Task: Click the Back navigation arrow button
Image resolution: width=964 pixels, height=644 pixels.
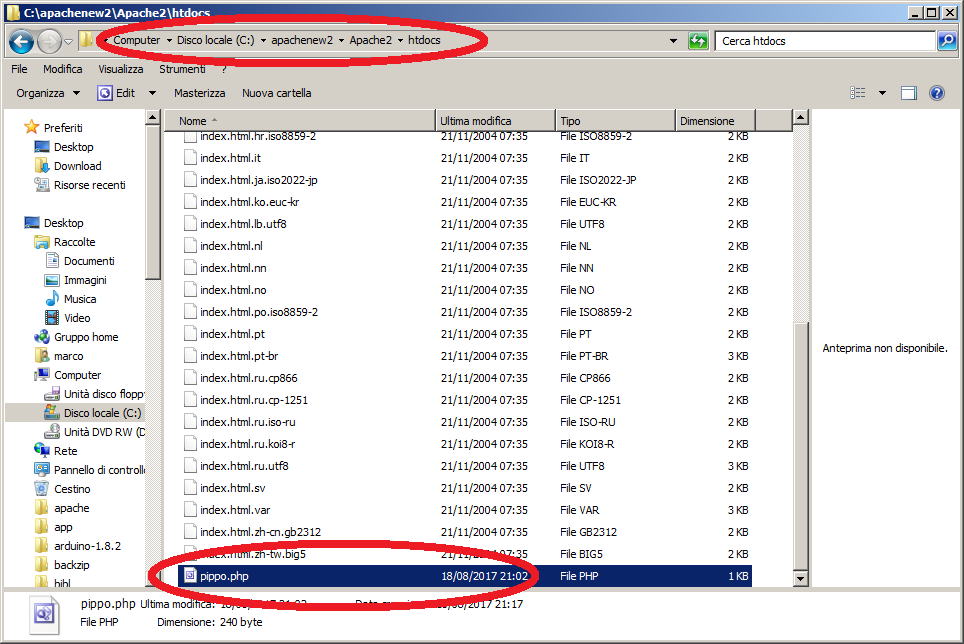Action: click(22, 41)
